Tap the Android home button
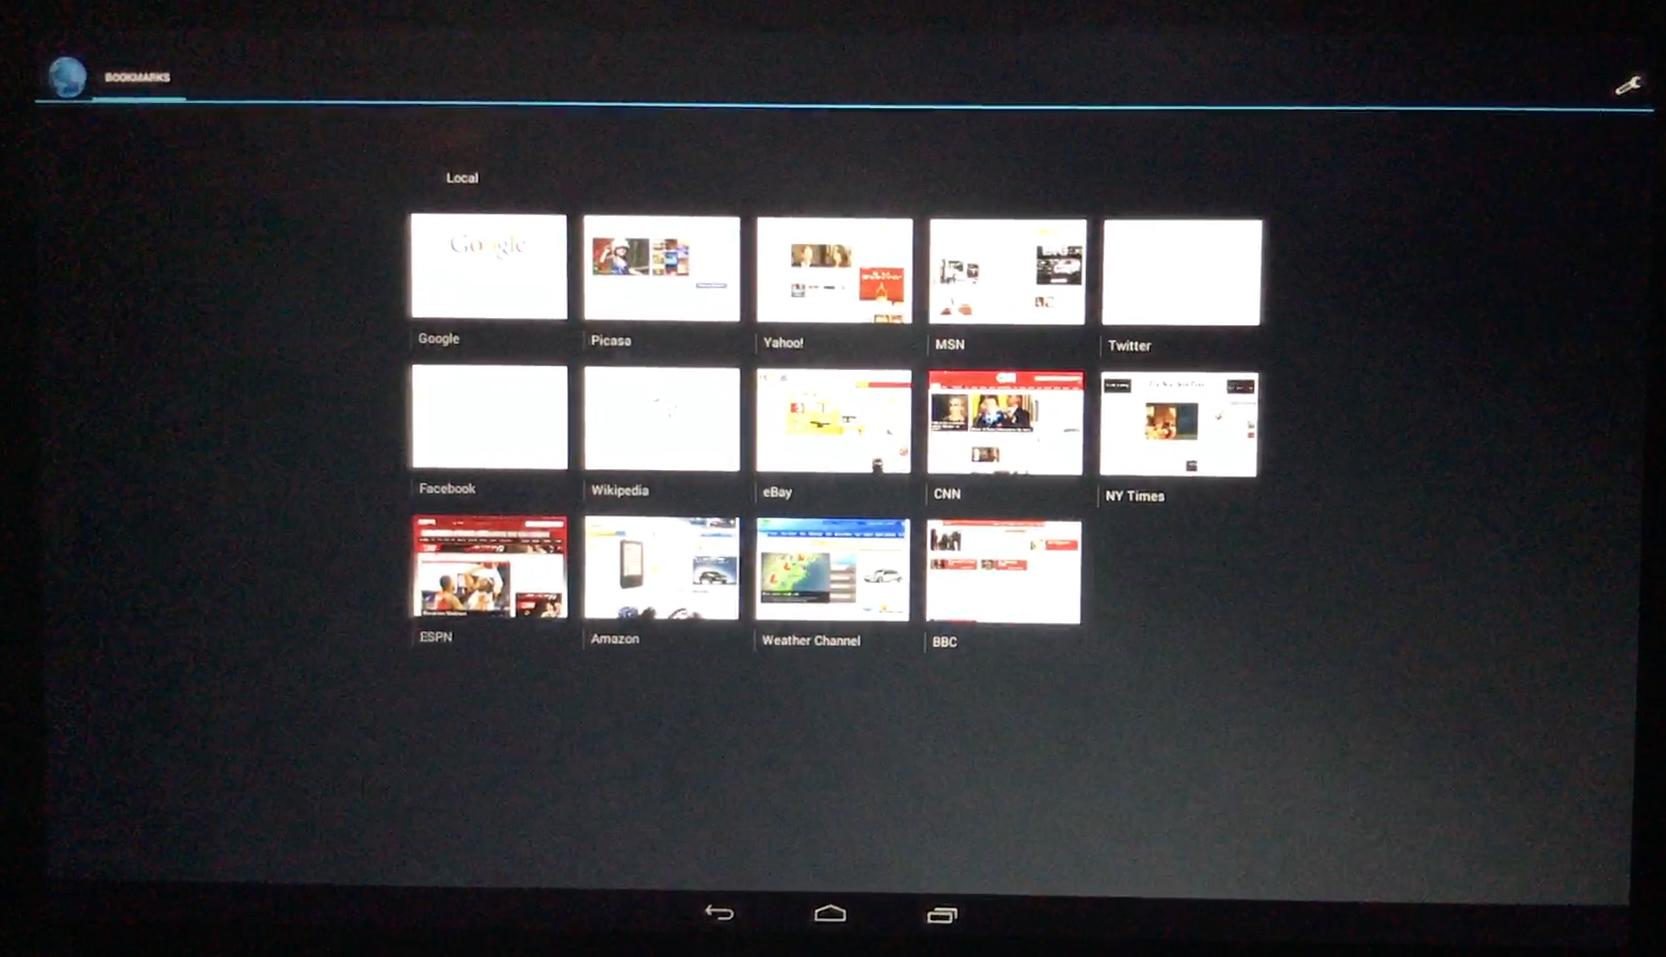This screenshot has height=957, width=1666. point(830,913)
